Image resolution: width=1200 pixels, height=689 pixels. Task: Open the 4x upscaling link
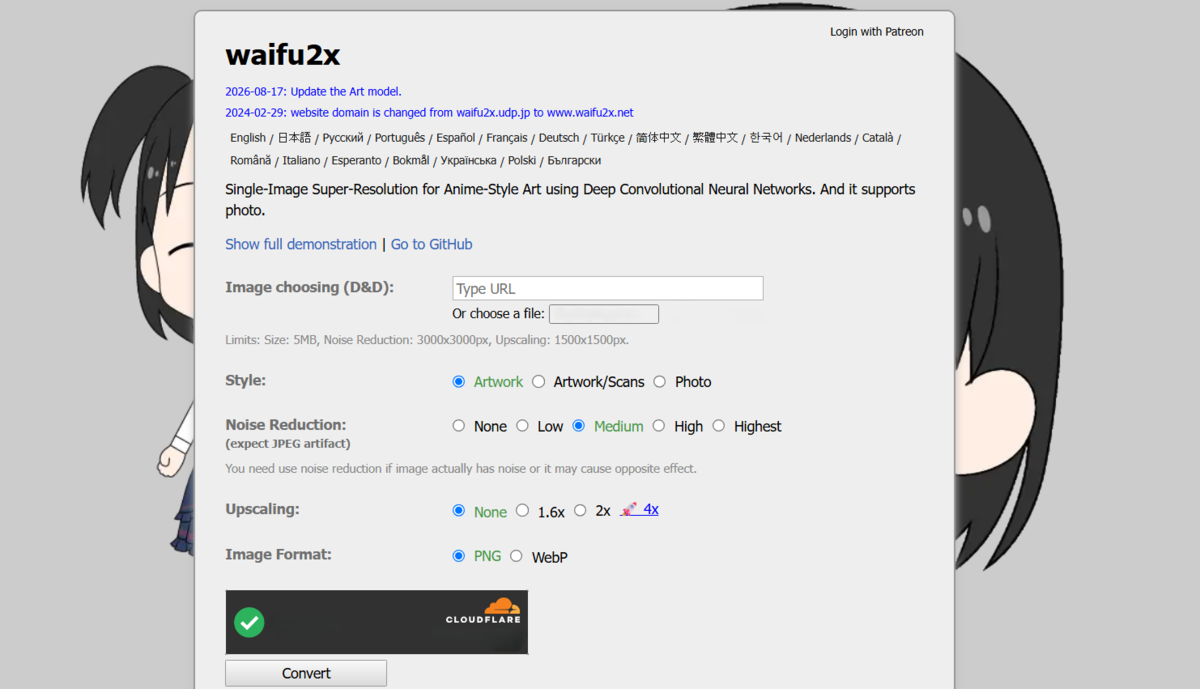pyautogui.click(x=640, y=509)
